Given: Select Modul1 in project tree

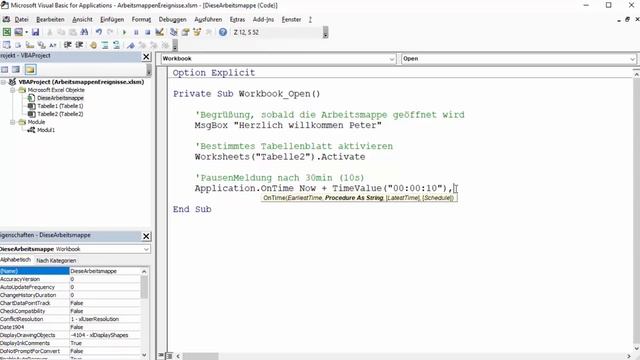Looking at the screenshot, I should pos(46,130).
